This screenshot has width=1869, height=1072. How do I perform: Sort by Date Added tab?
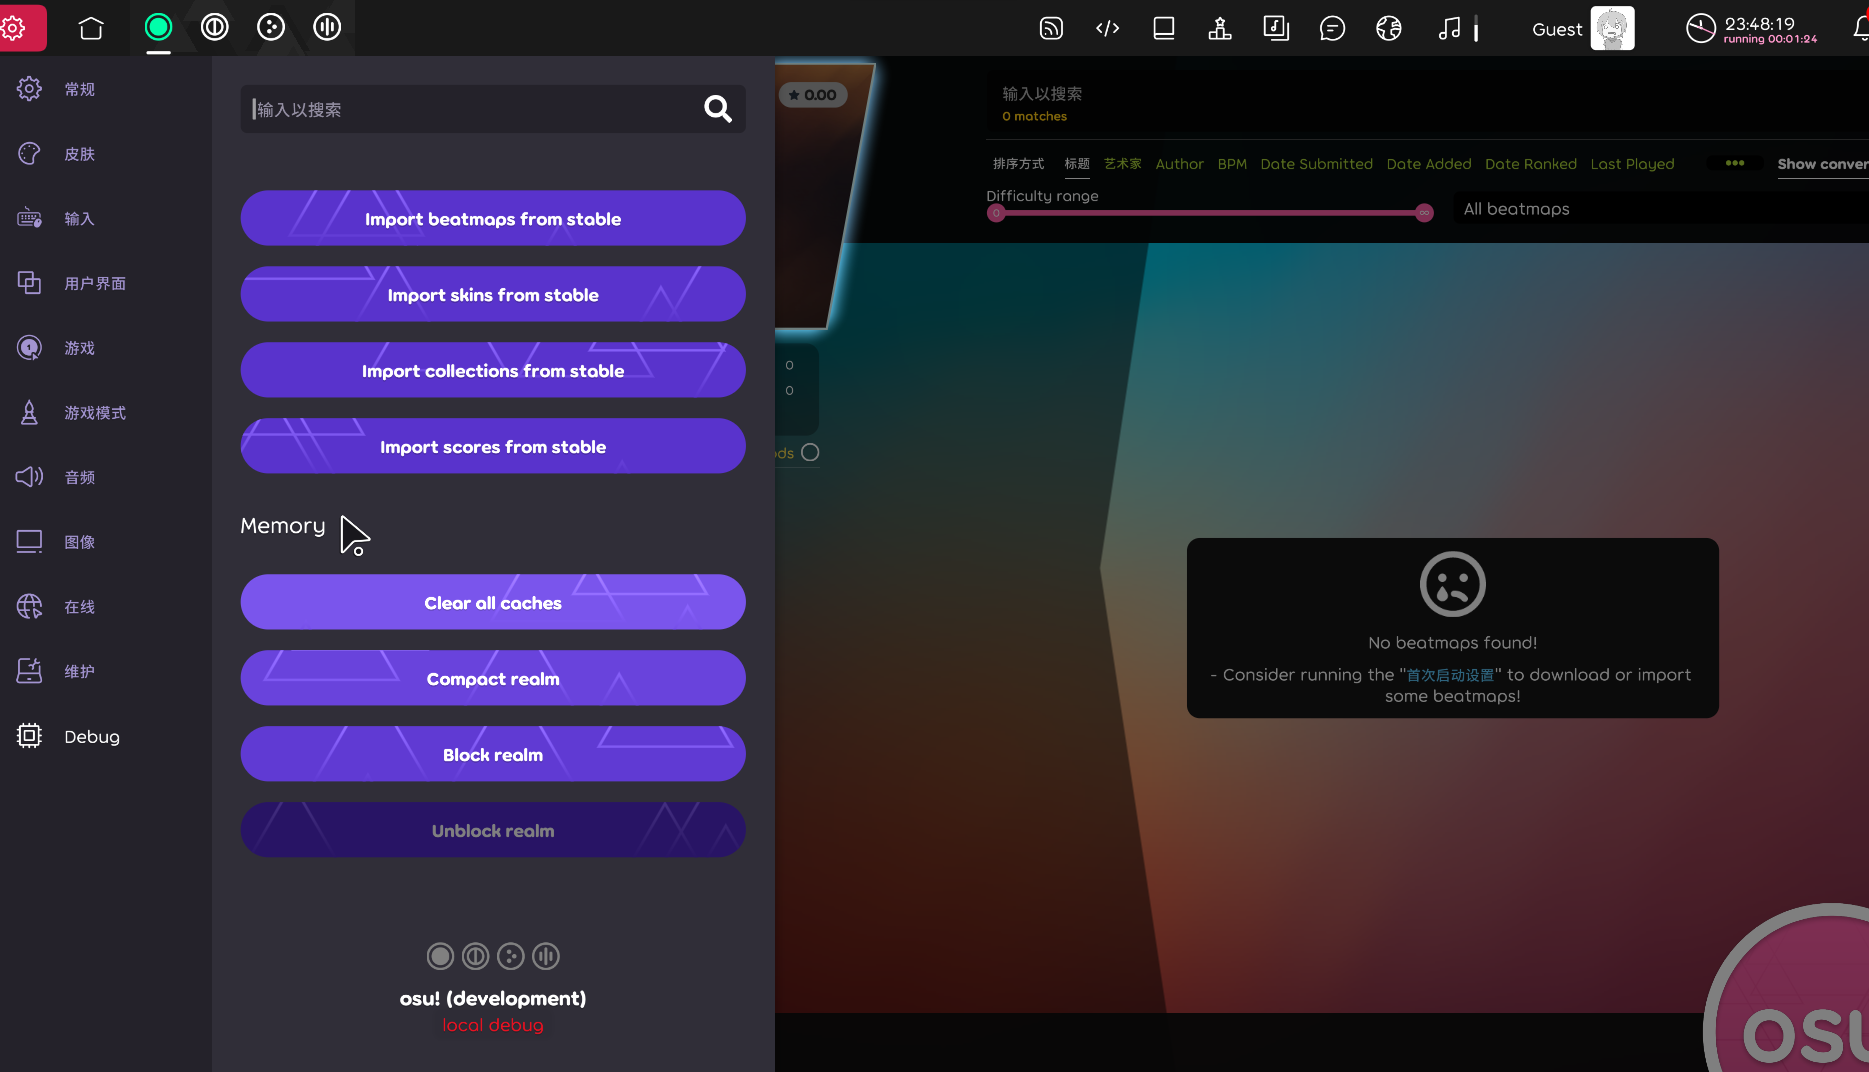tap(1429, 164)
